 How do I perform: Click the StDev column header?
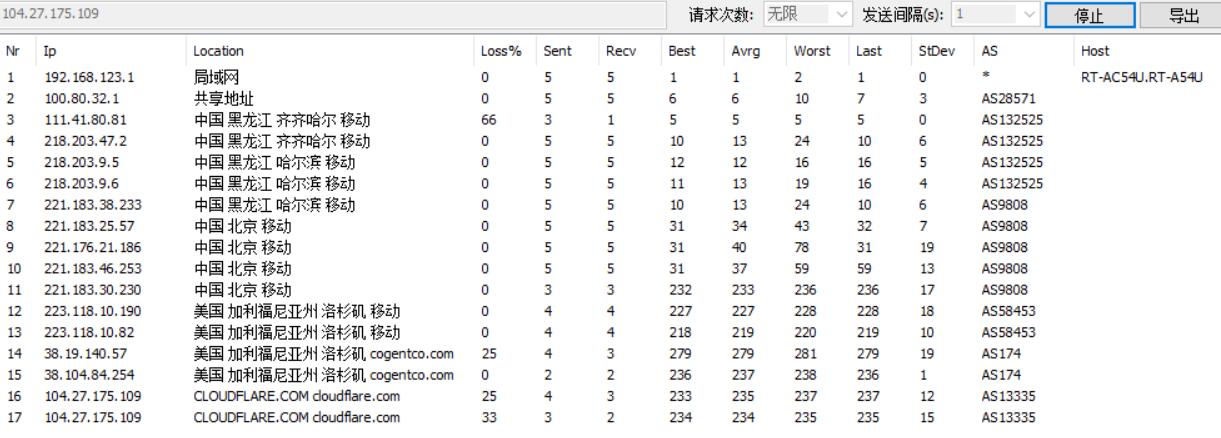(934, 50)
